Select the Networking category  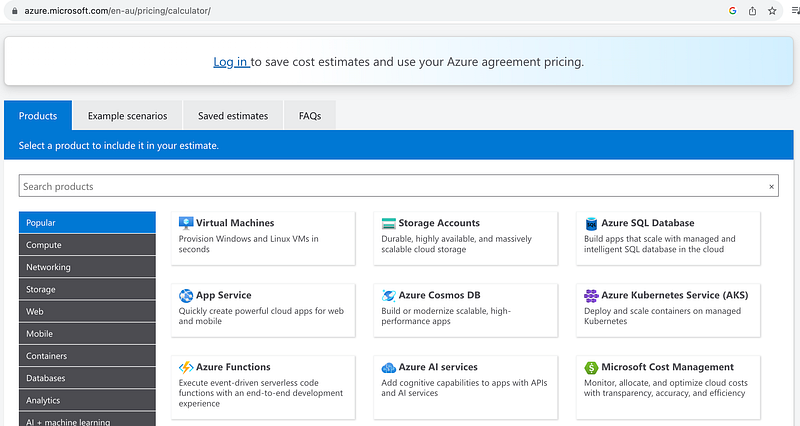pyautogui.click(x=87, y=267)
